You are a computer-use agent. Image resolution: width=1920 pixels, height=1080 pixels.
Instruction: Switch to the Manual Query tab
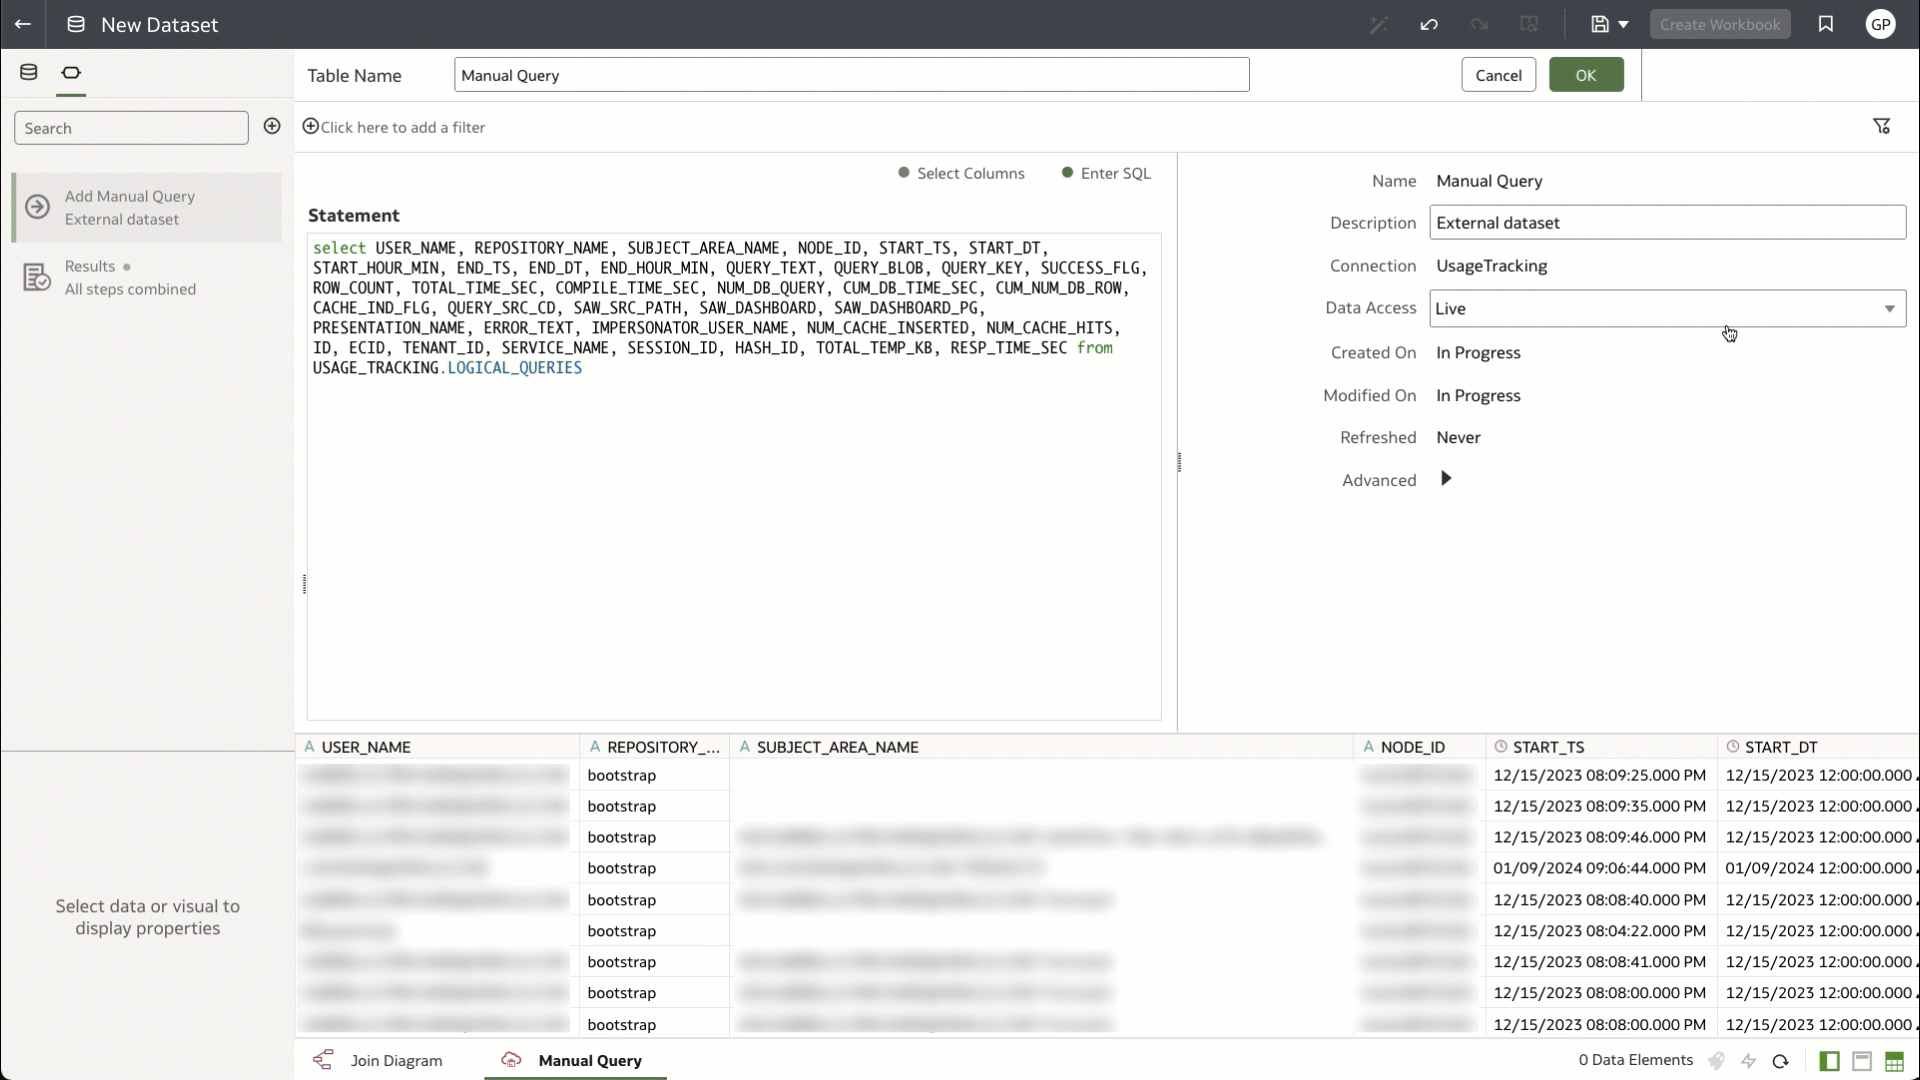[x=590, y=1061]
